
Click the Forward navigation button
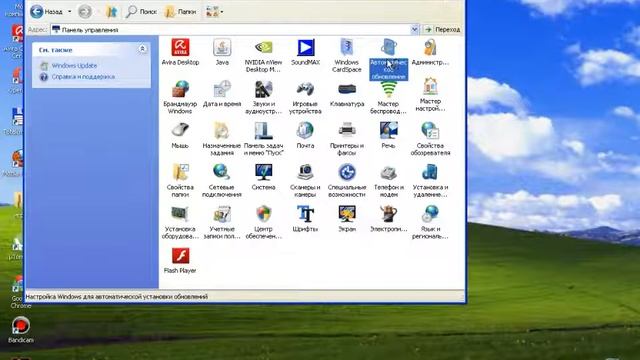[85, 11]
